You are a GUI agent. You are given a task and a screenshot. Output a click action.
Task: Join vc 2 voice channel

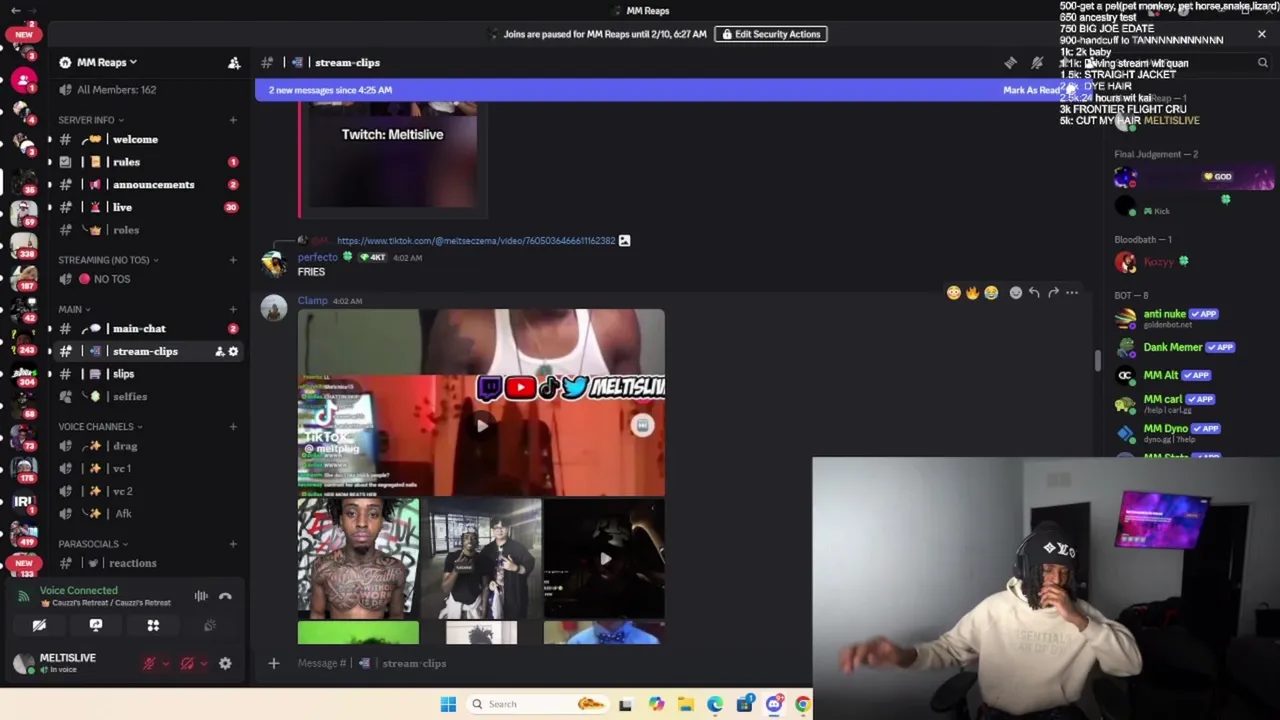(123, 491)
